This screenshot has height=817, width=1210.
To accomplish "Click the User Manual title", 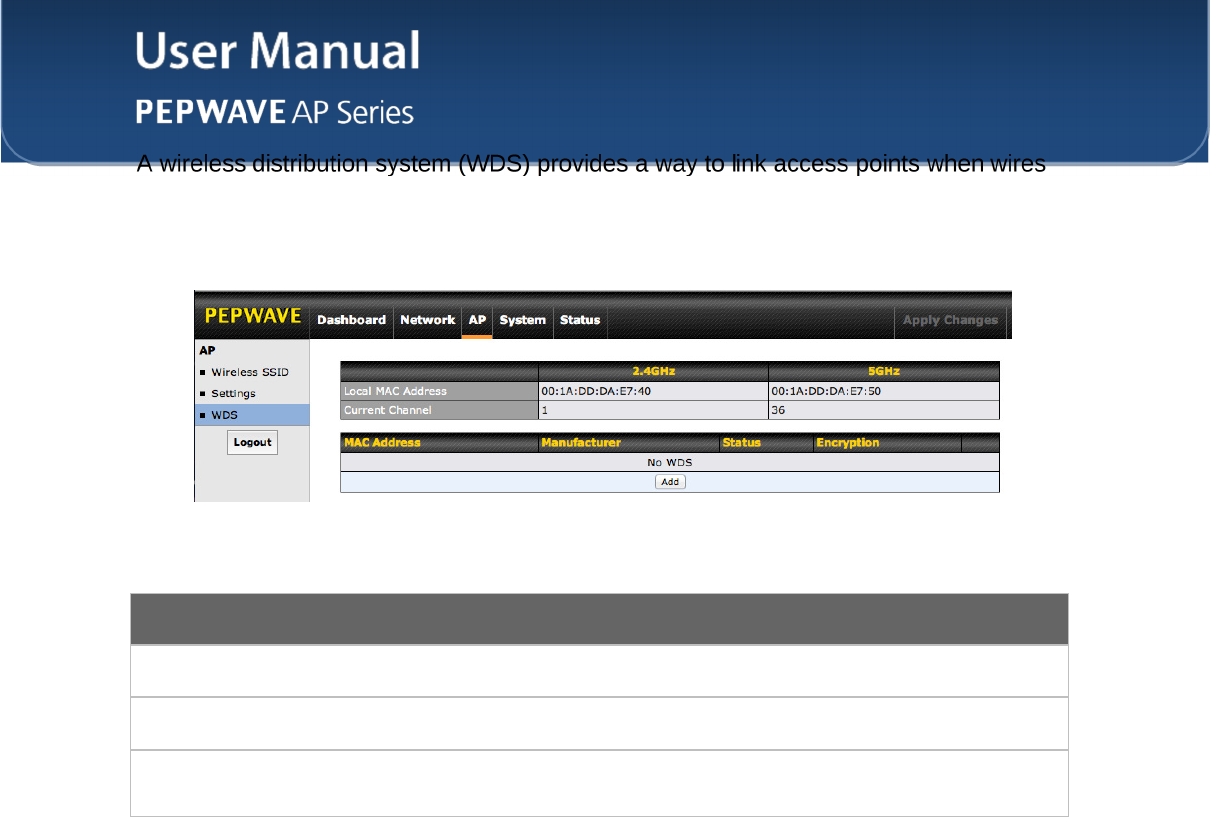I will pyautogui.click(x=278, y=50).
